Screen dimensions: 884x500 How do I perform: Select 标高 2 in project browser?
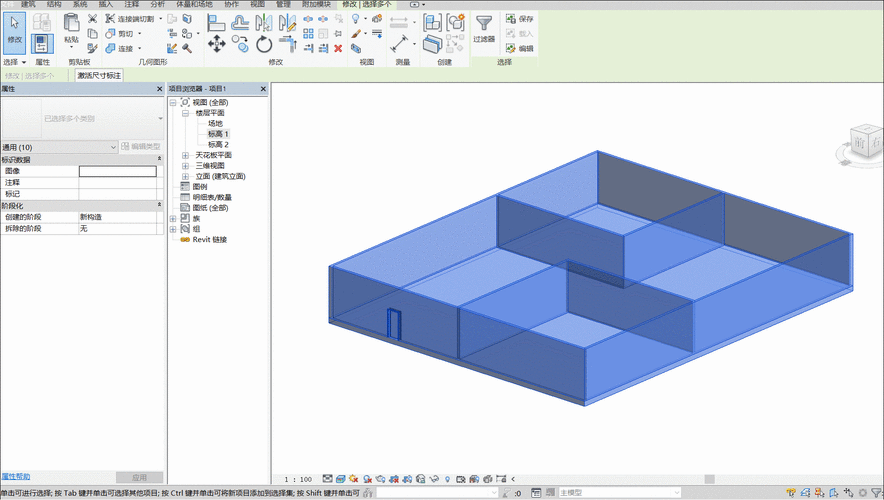(x=218, y=144)
